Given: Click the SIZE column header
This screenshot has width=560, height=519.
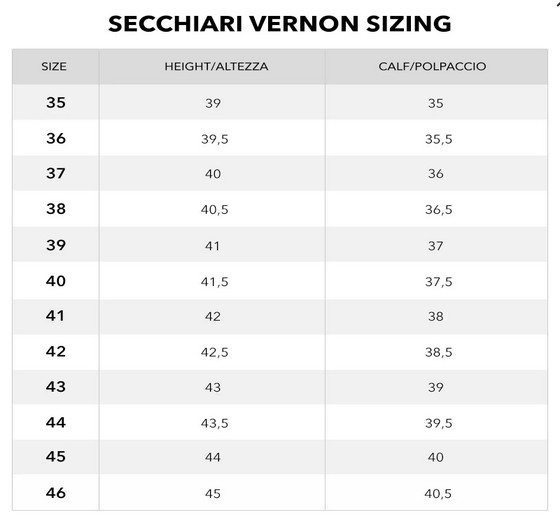Looking at the screenshot, I should (54, 66).
